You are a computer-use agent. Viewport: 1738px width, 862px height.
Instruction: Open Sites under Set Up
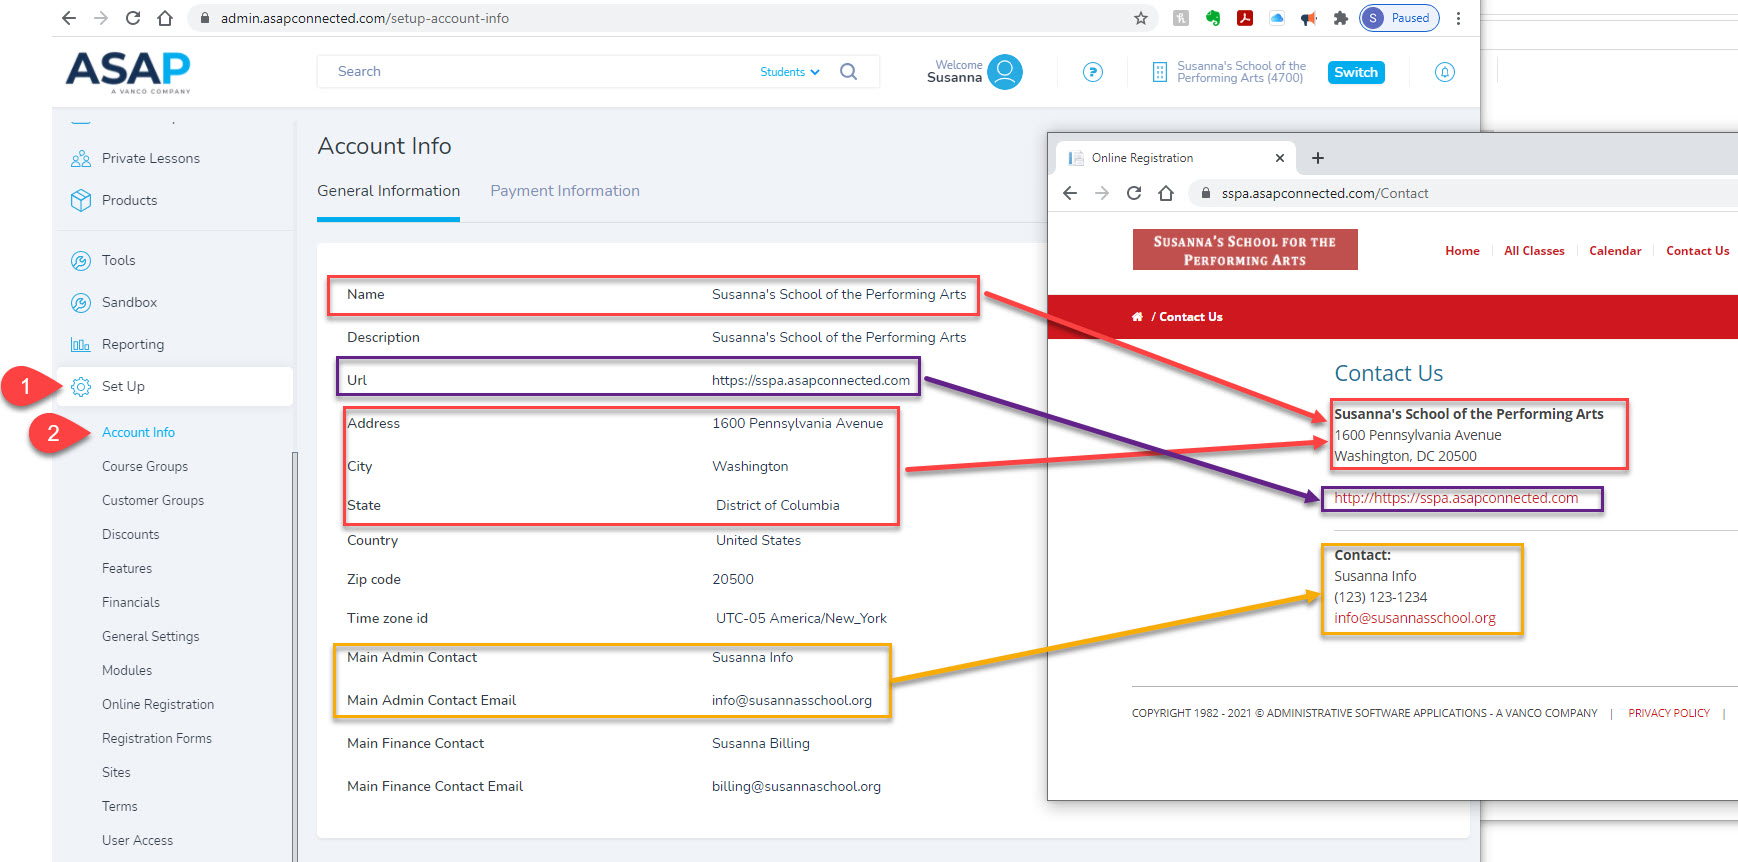(116, 772)
